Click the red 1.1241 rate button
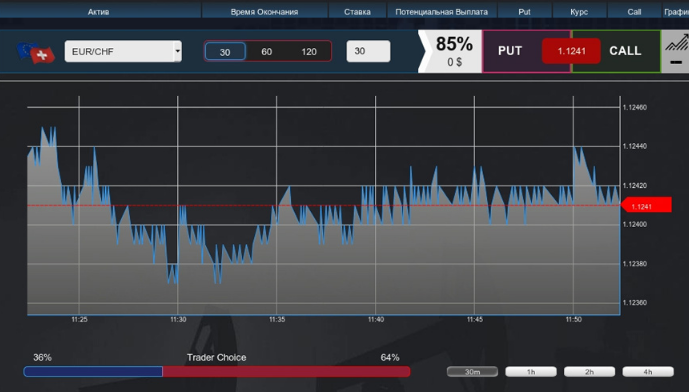Image resolution: width=689 pixels, height=392 pixels. click(571, 51)
